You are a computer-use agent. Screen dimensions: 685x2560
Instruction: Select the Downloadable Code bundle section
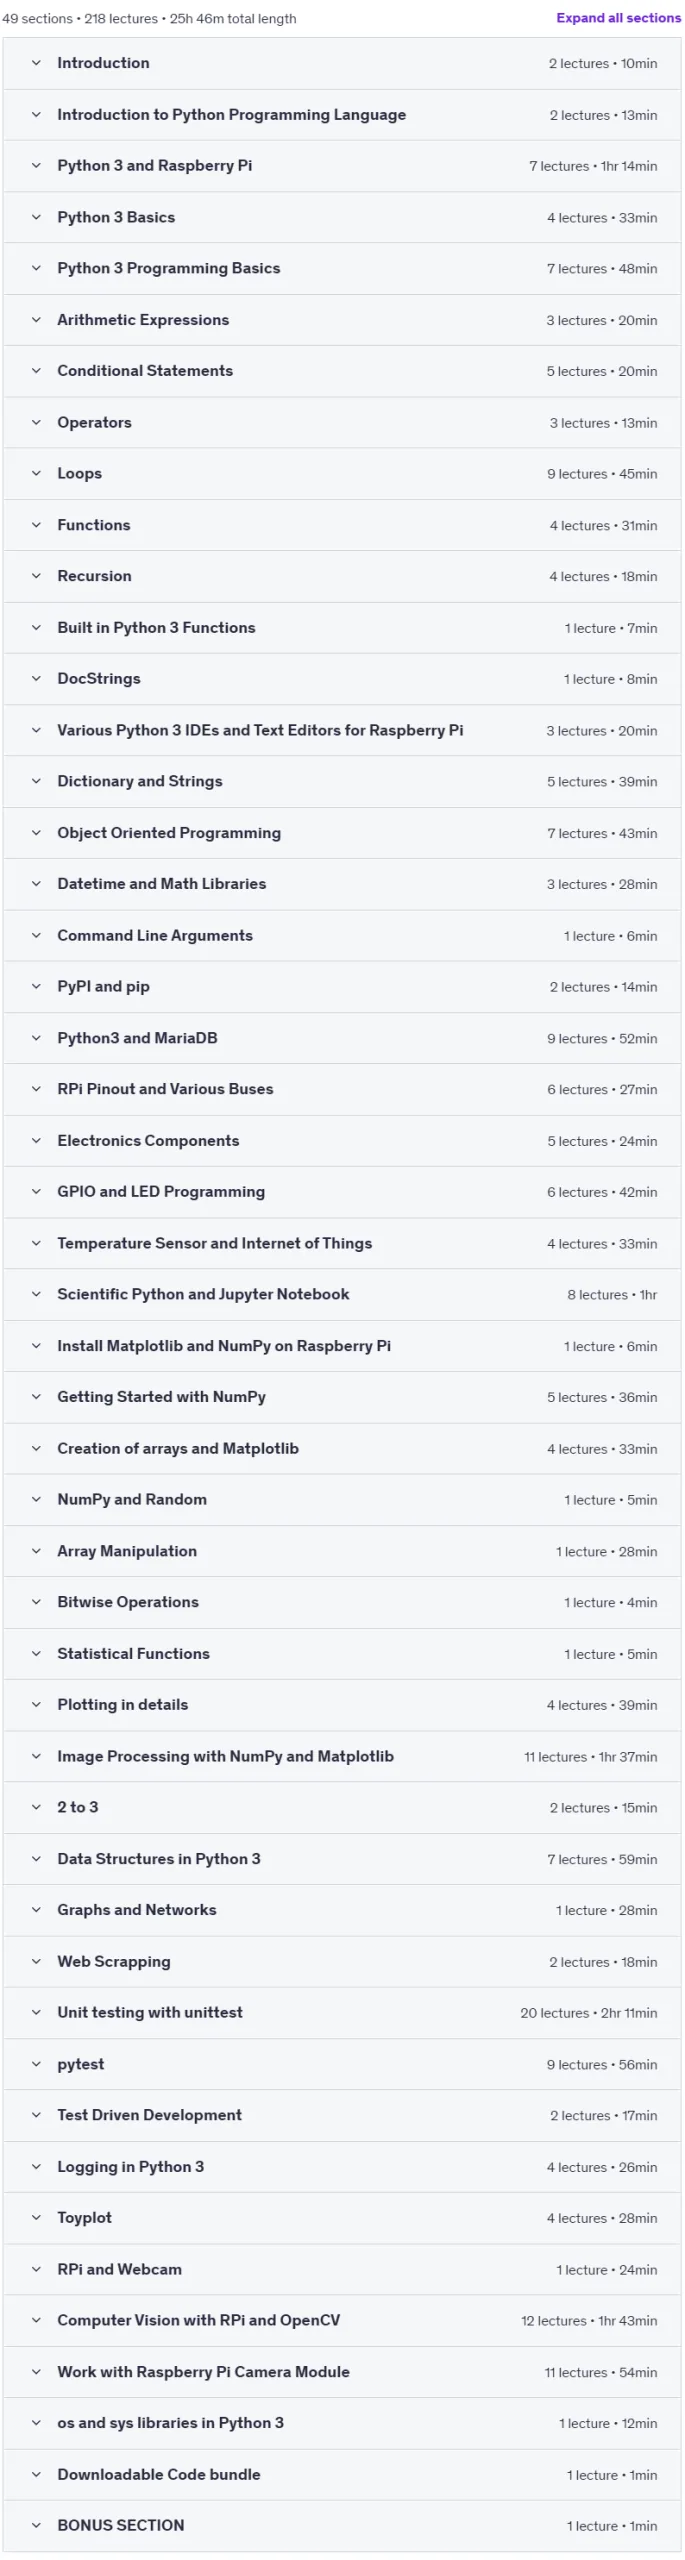pos(342,2475)
